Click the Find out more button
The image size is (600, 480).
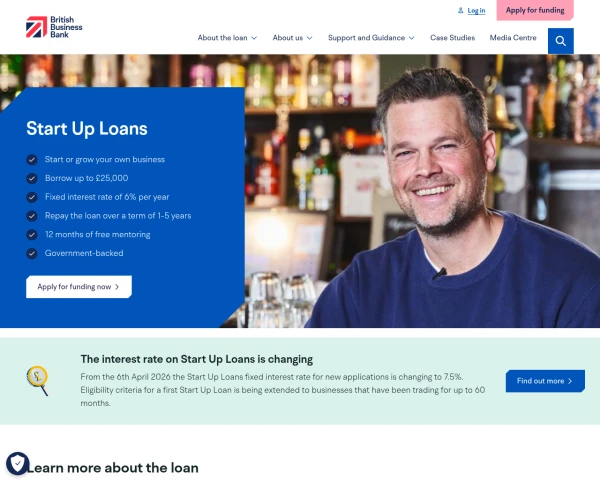point(545,381)
